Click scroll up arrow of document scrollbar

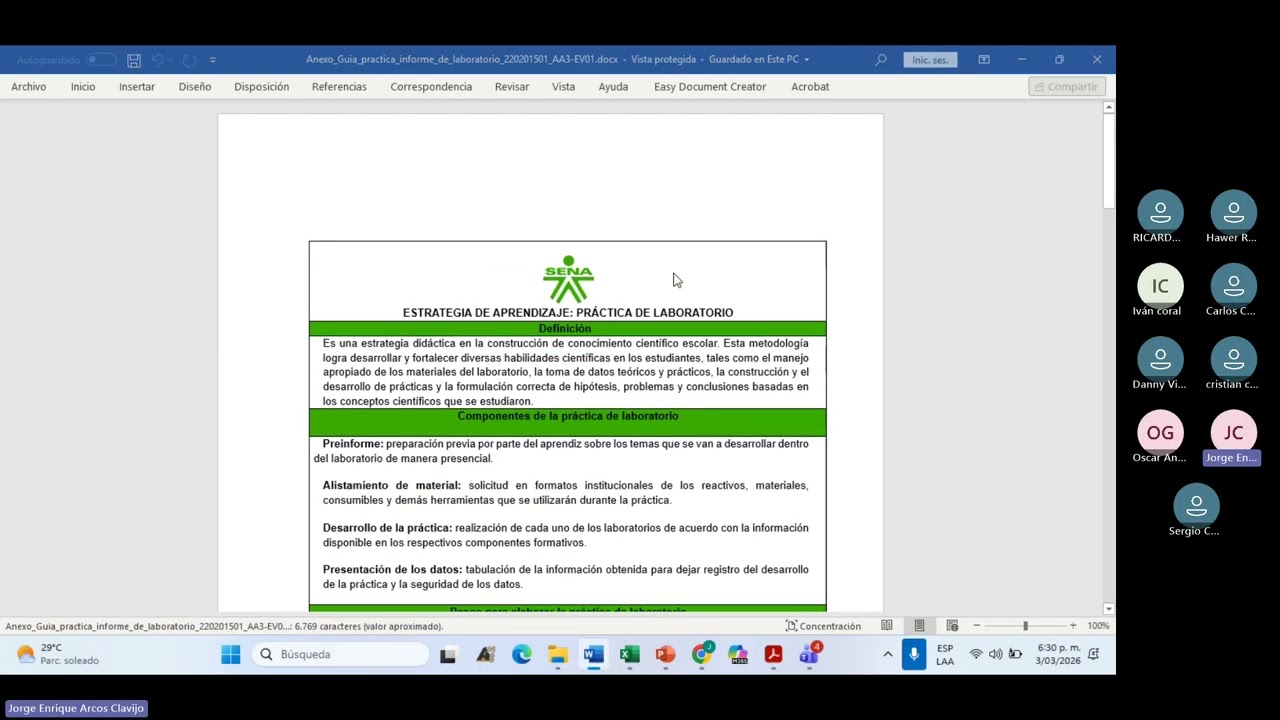tap(1109, 108)
